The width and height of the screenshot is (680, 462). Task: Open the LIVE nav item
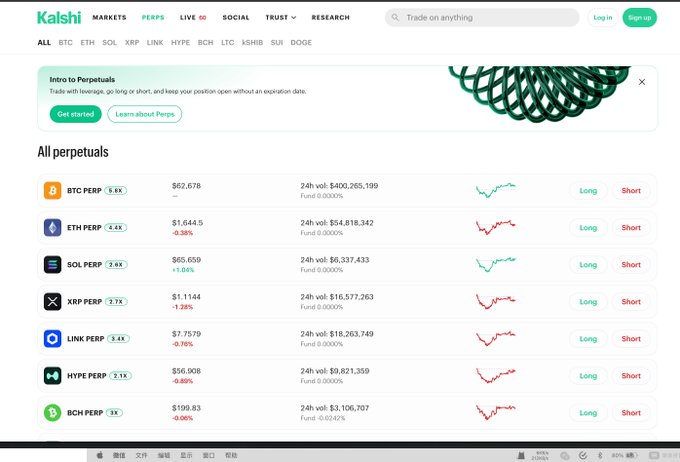click(193, 17)
